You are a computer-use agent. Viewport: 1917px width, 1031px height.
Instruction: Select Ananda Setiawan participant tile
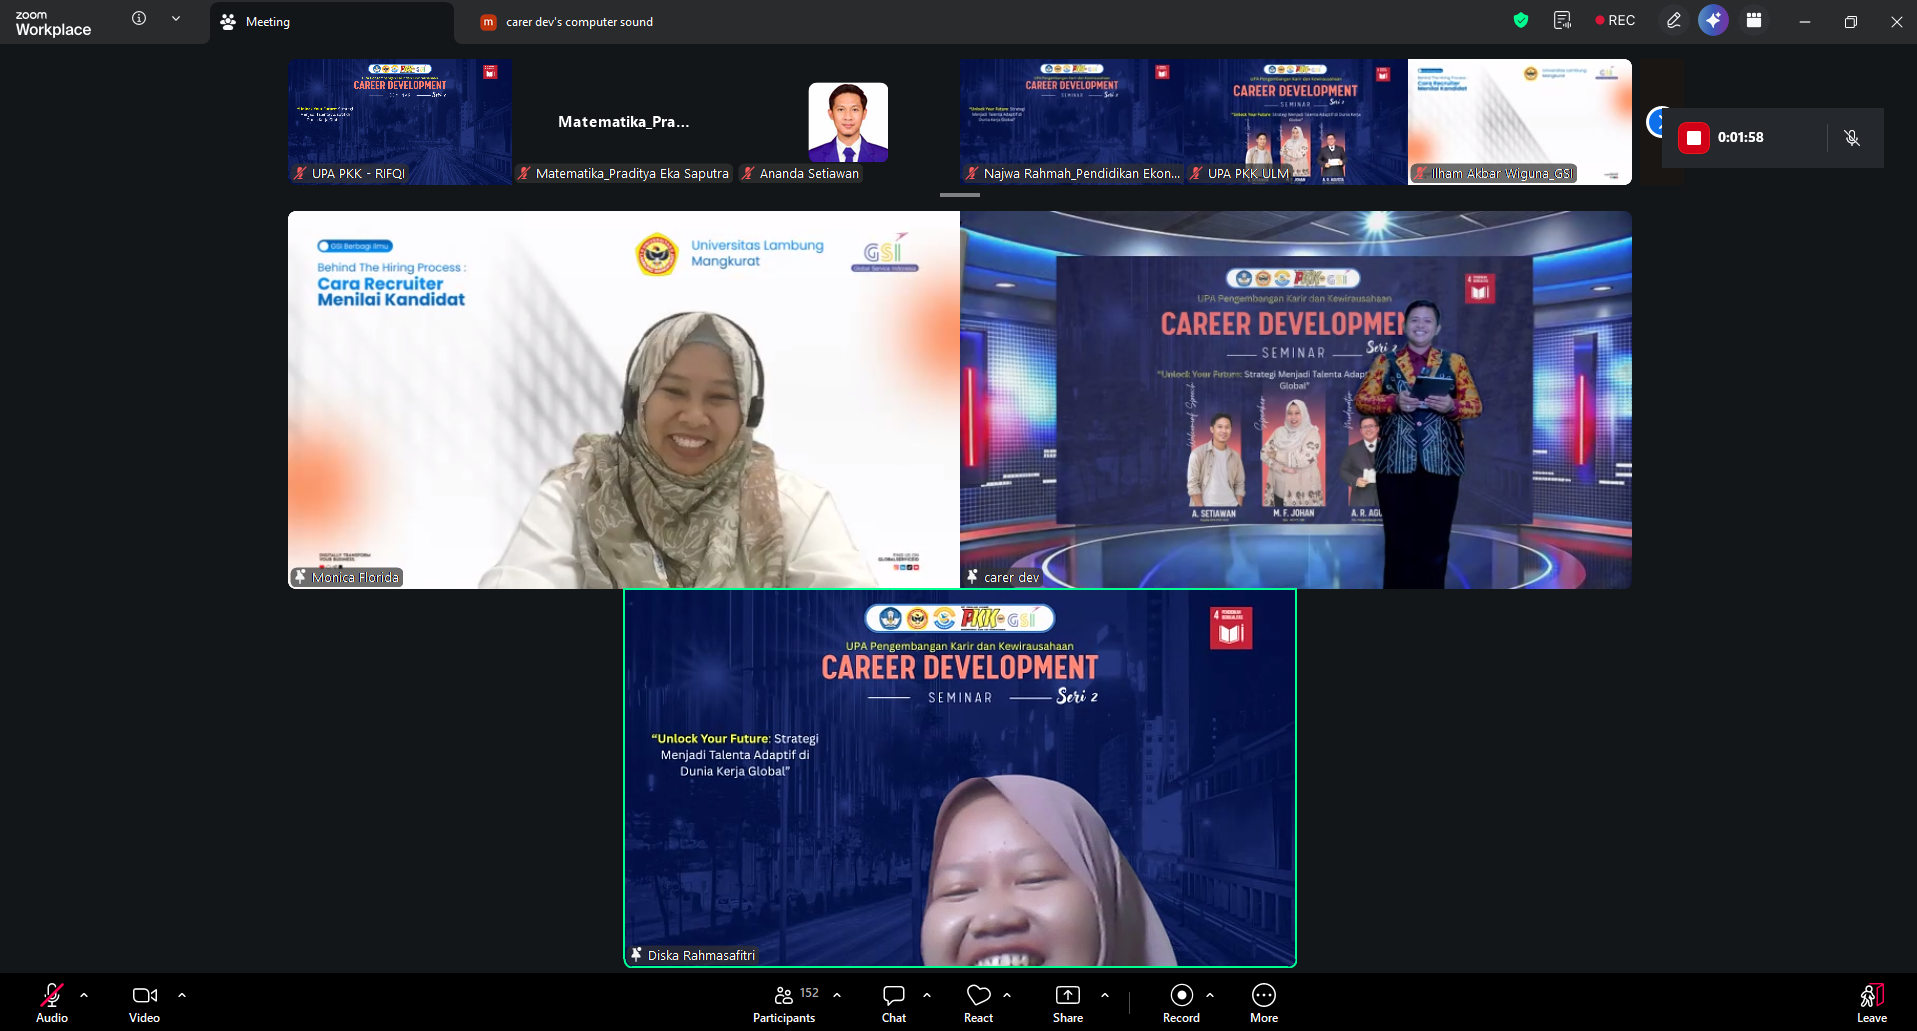(x=848, y=122)
